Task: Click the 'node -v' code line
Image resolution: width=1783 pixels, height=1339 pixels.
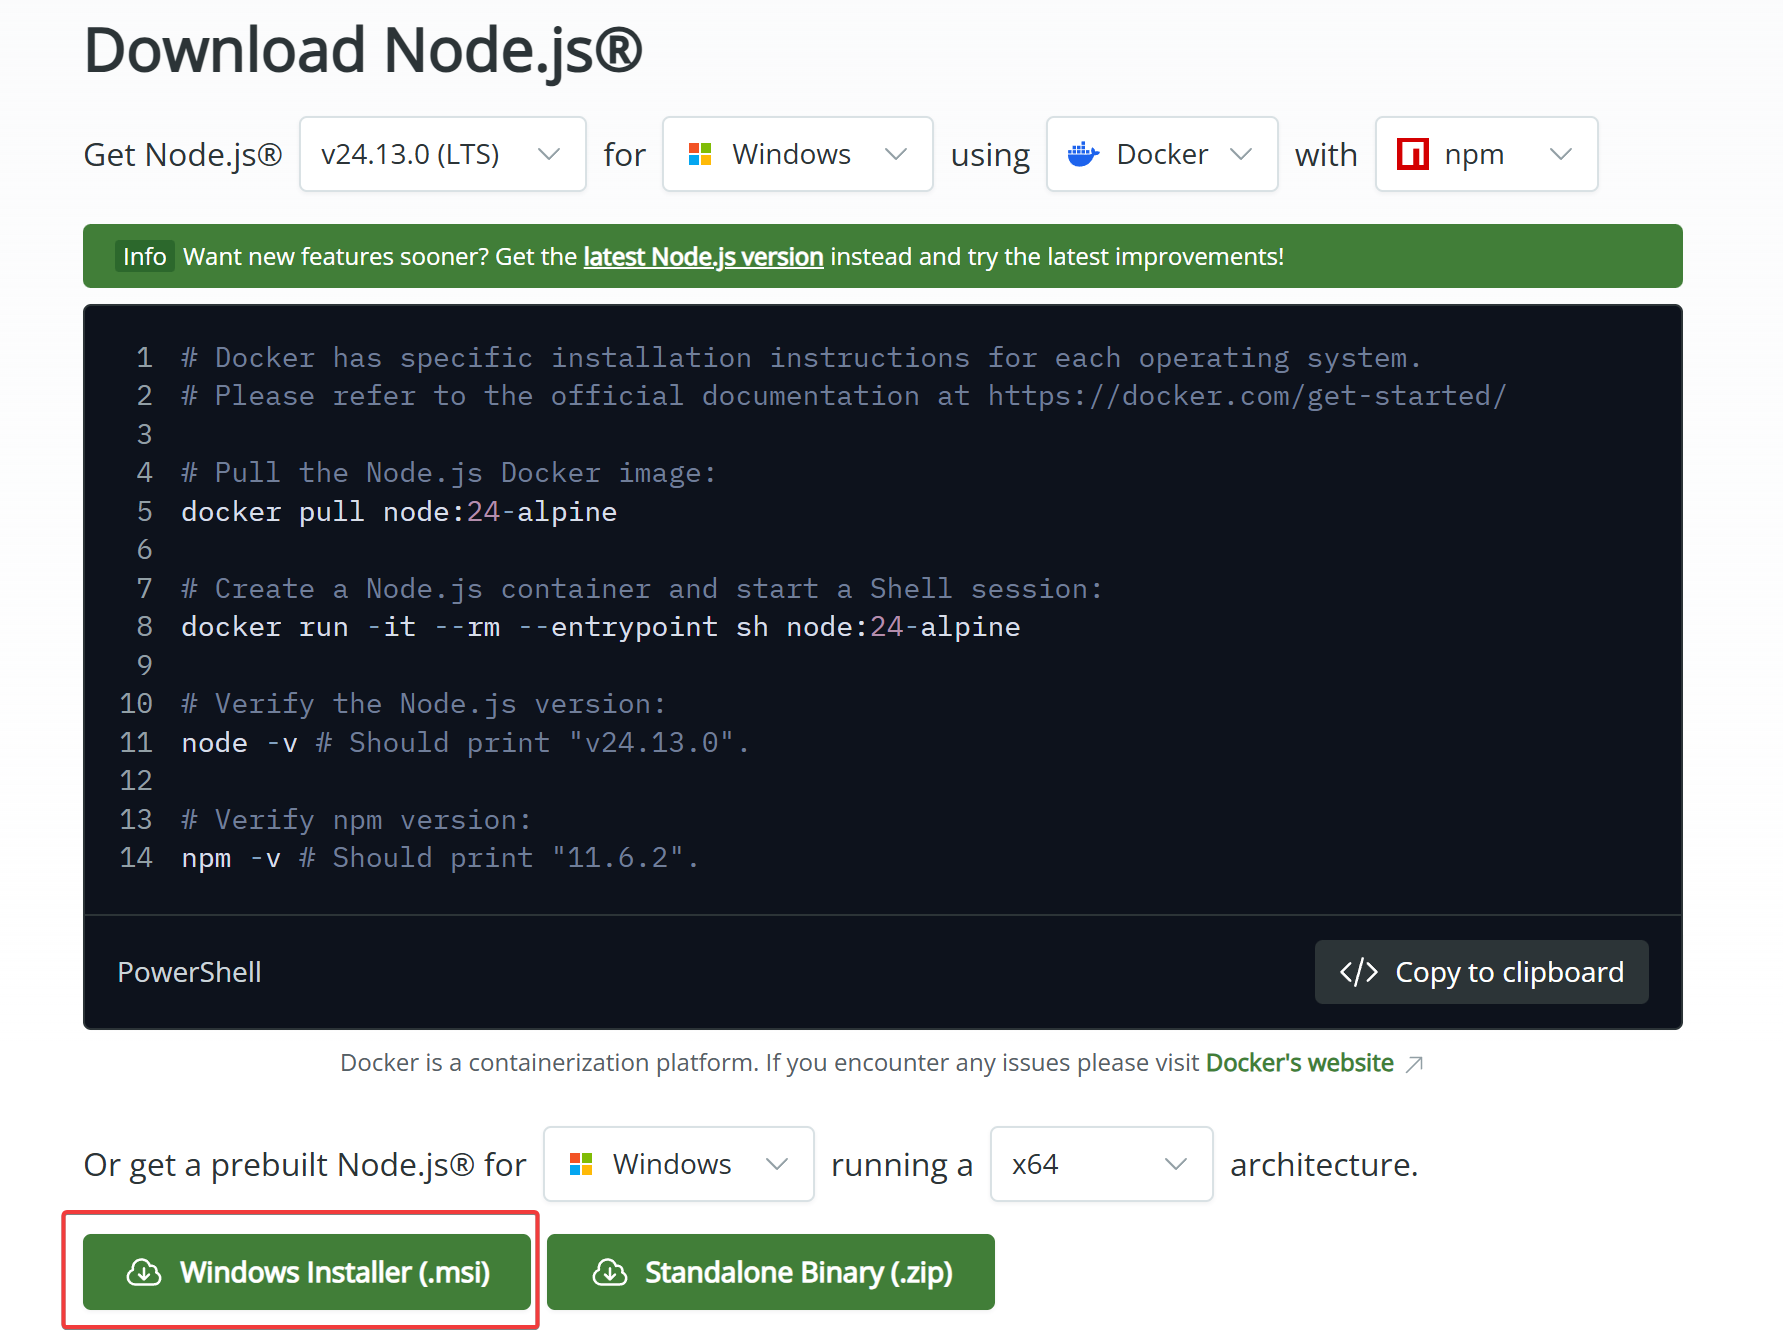Action: tap(465, 743)
